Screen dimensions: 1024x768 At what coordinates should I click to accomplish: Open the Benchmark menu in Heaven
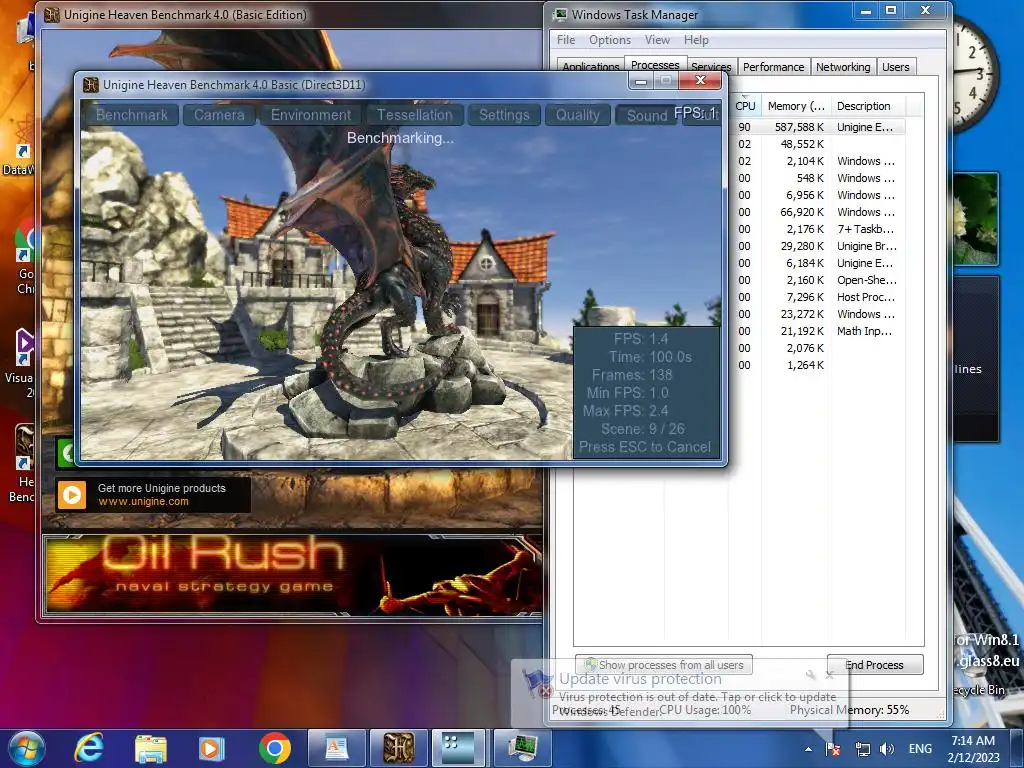(131, 115)
